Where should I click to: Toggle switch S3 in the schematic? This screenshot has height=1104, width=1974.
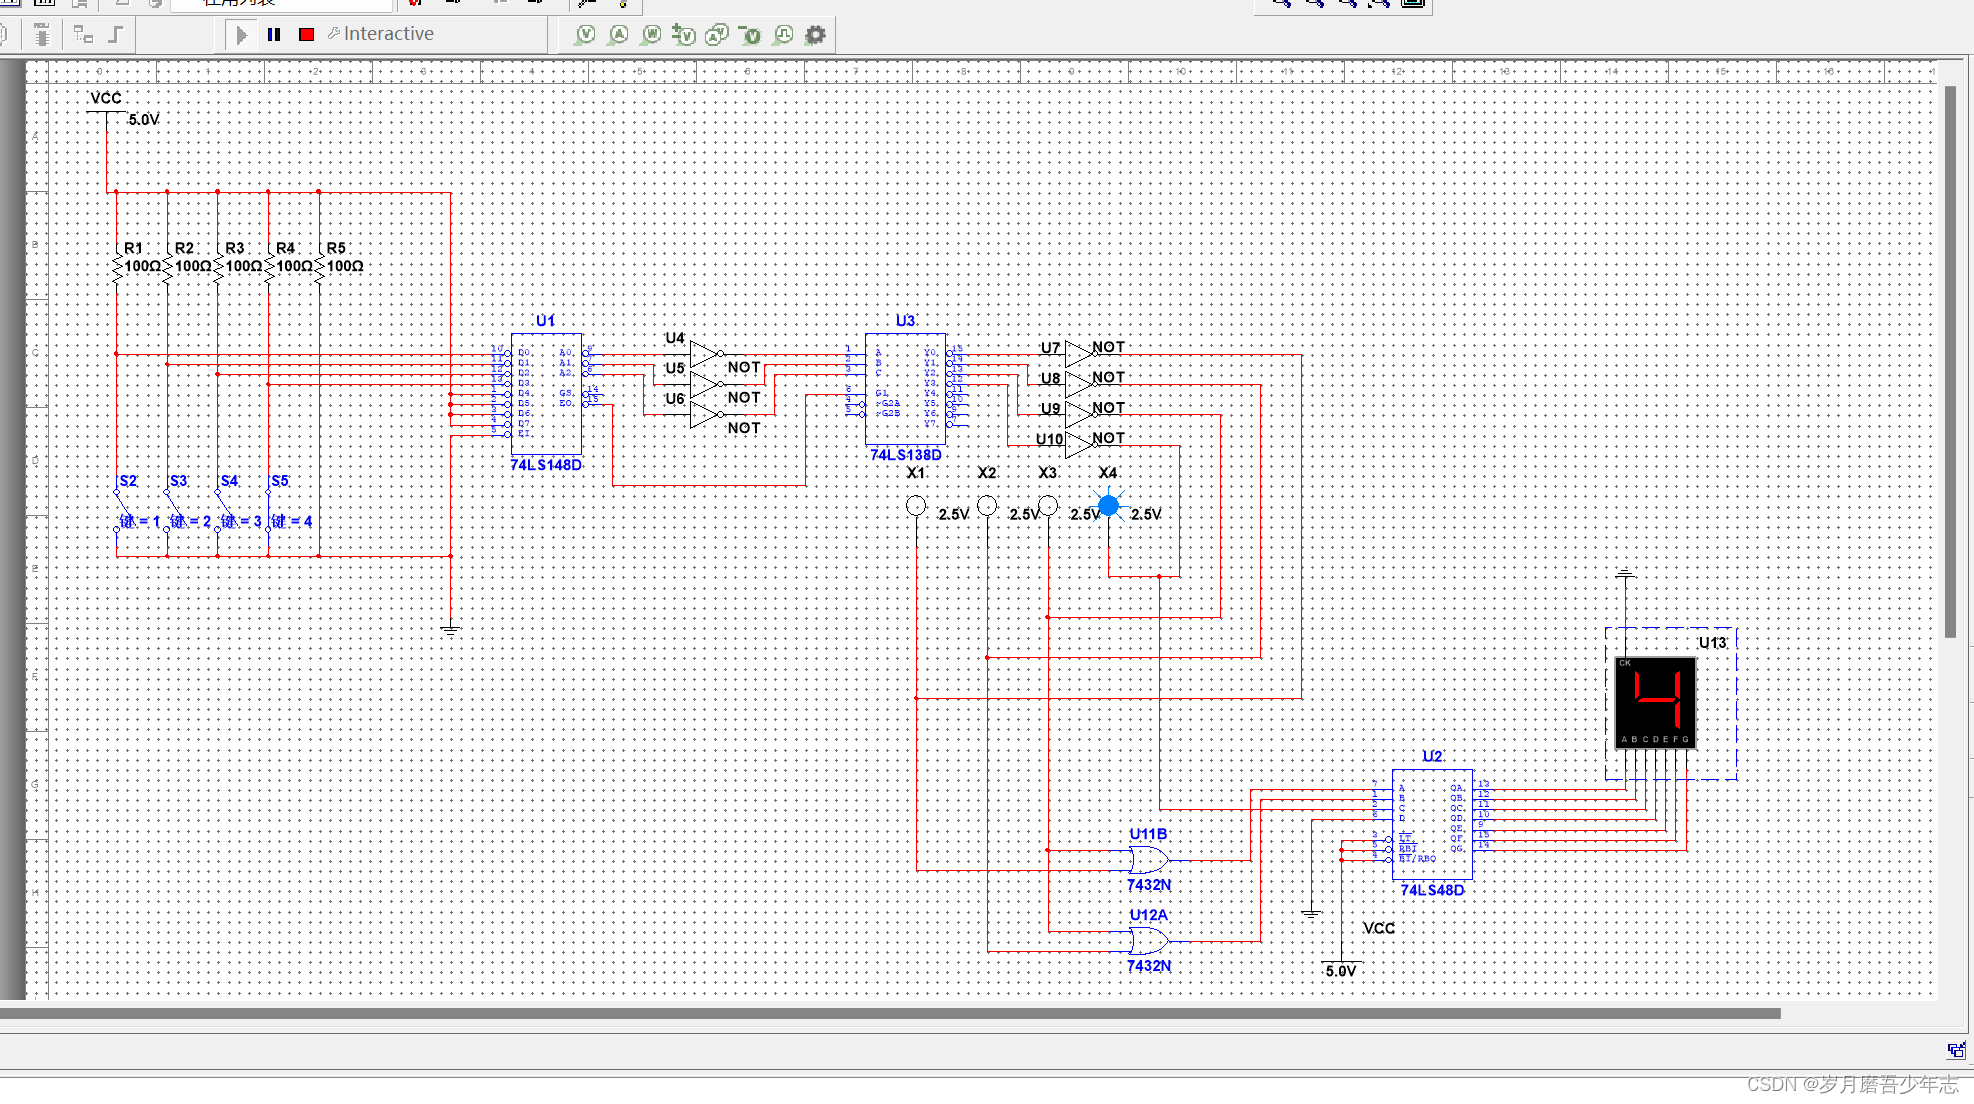(x=172, y=508)
